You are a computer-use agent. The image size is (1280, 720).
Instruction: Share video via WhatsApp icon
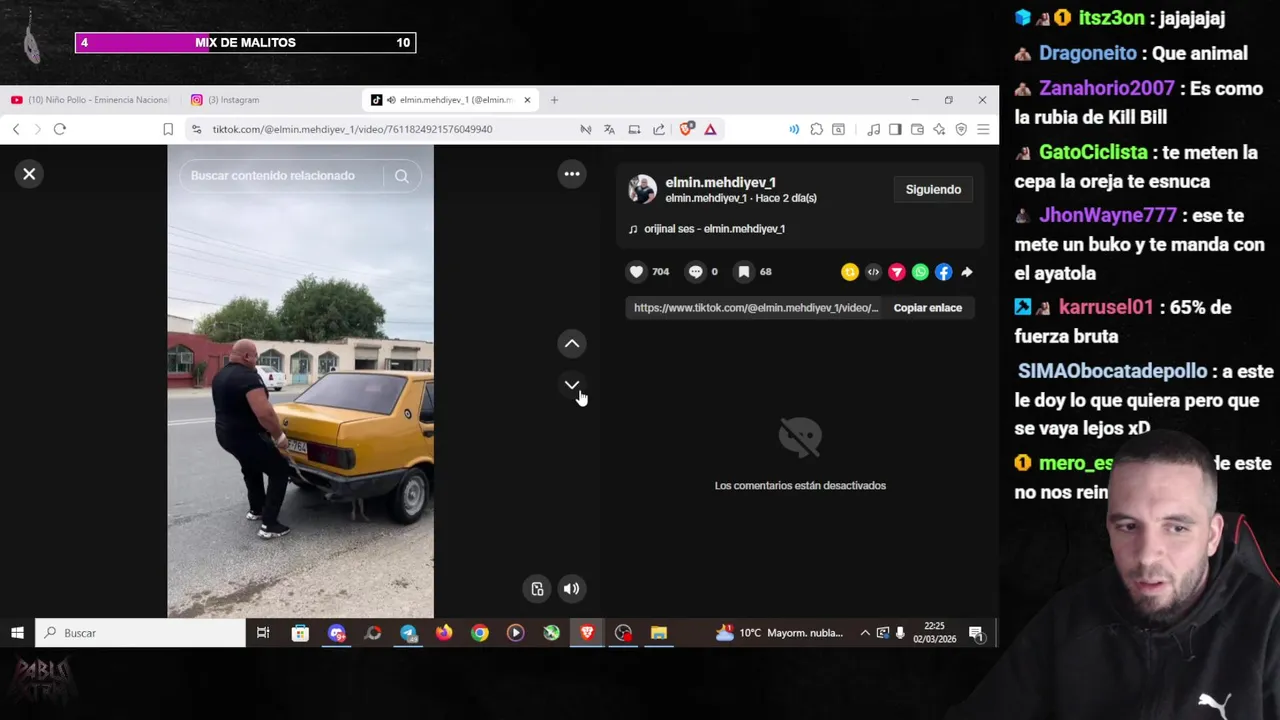pos(920,272)
